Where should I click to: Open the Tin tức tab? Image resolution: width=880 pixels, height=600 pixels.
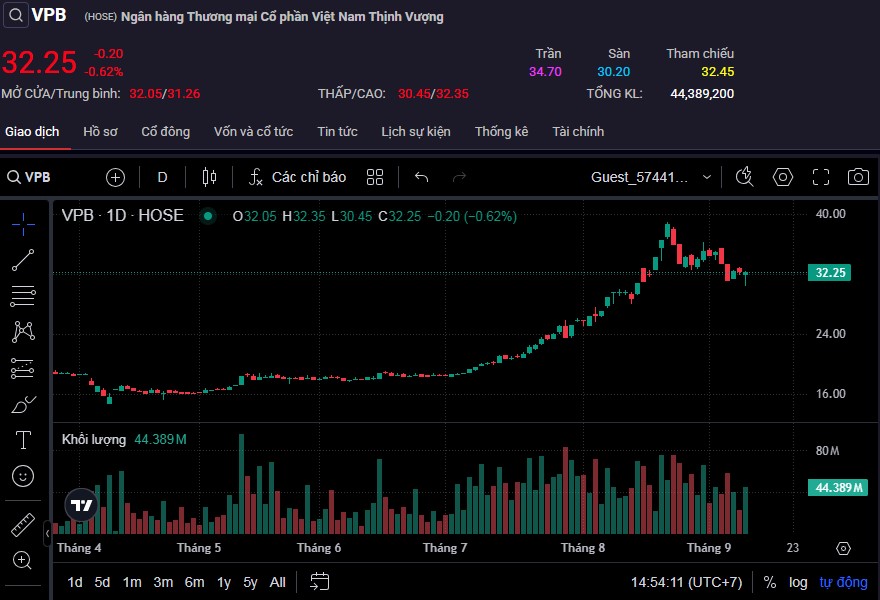pyautogui.click(x=337, y=131)
